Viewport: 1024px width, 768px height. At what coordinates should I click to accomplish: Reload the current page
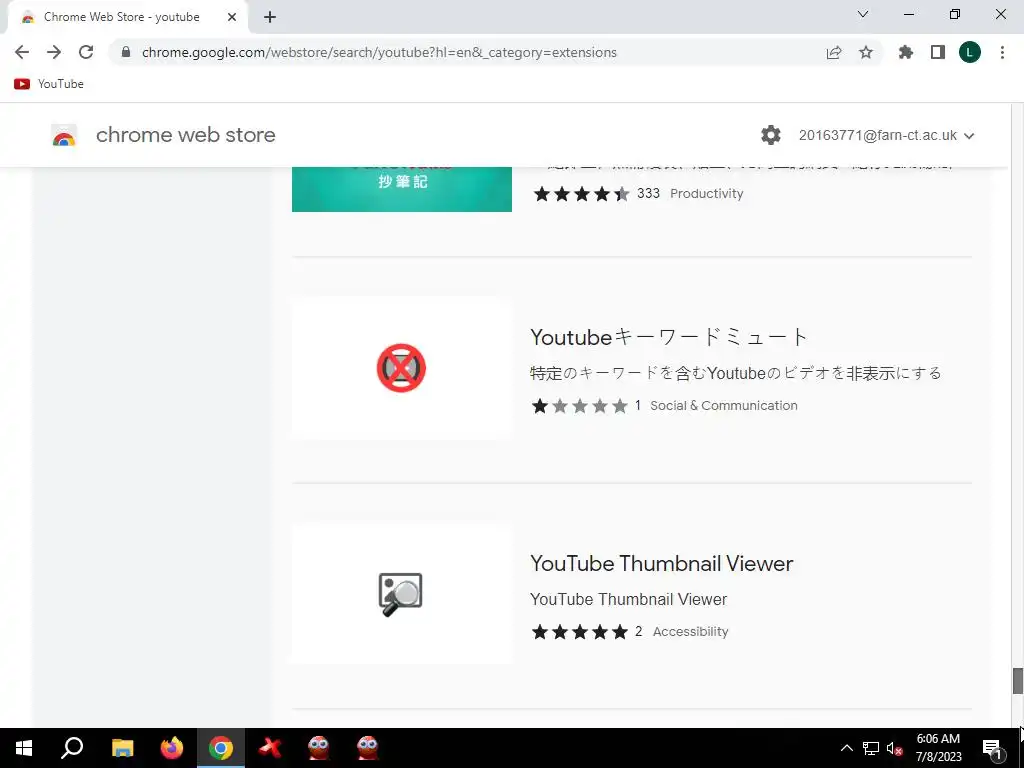click(x=86, y=52)
